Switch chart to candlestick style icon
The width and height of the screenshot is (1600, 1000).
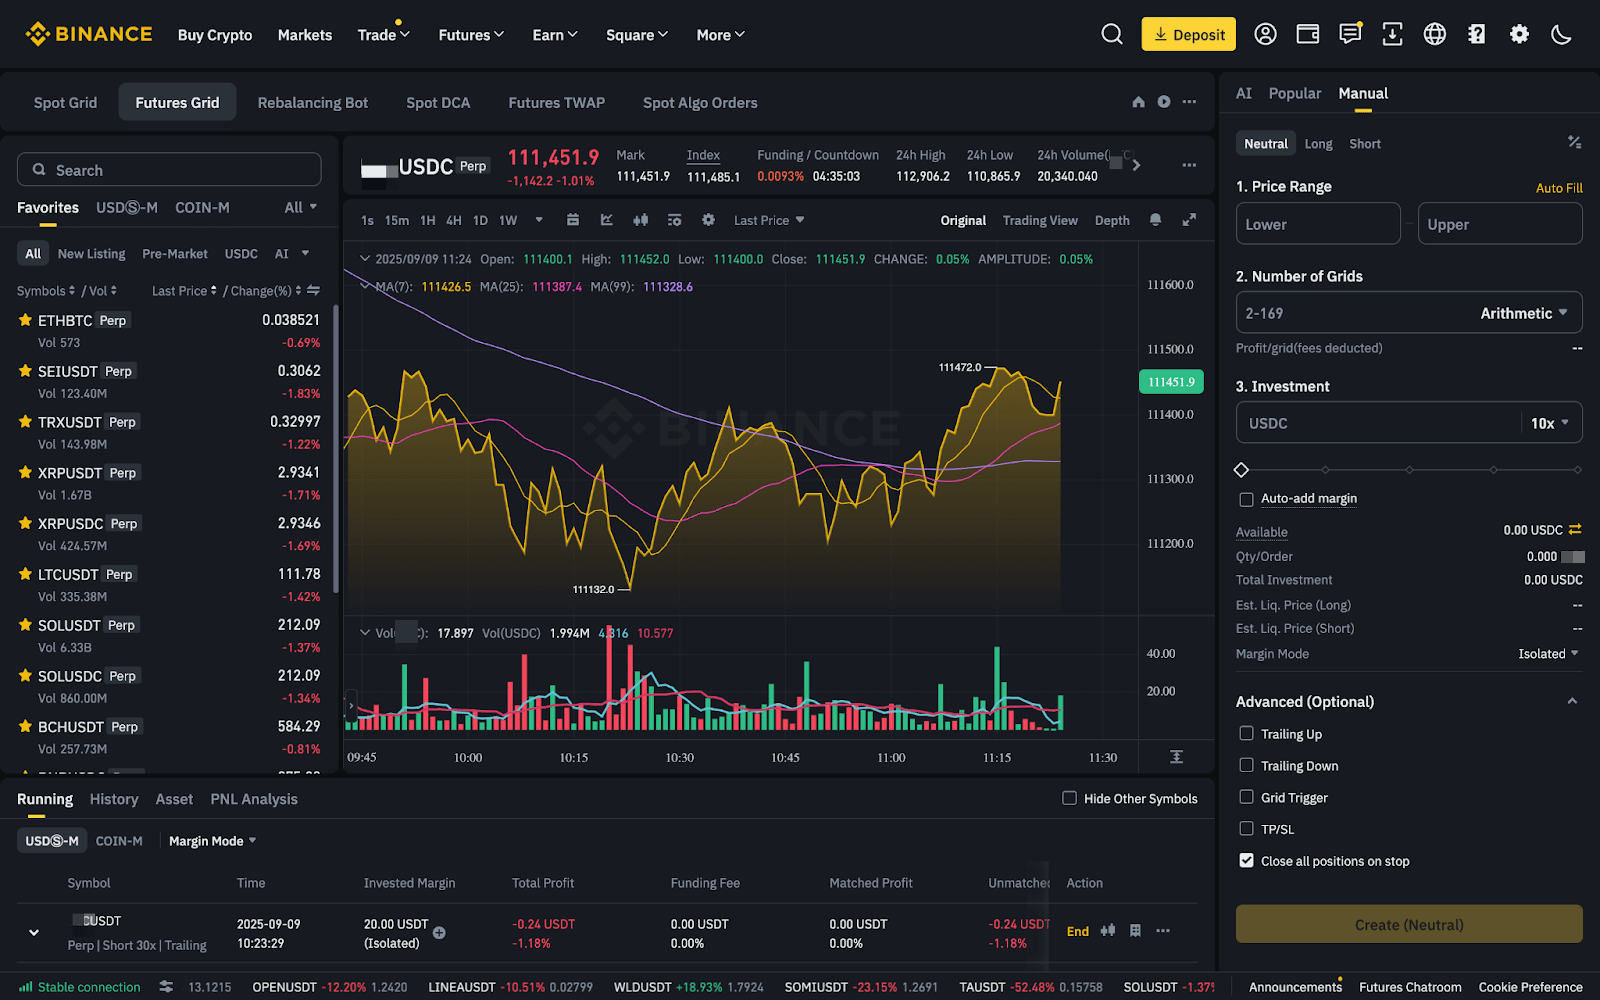[x=640, y=220]
